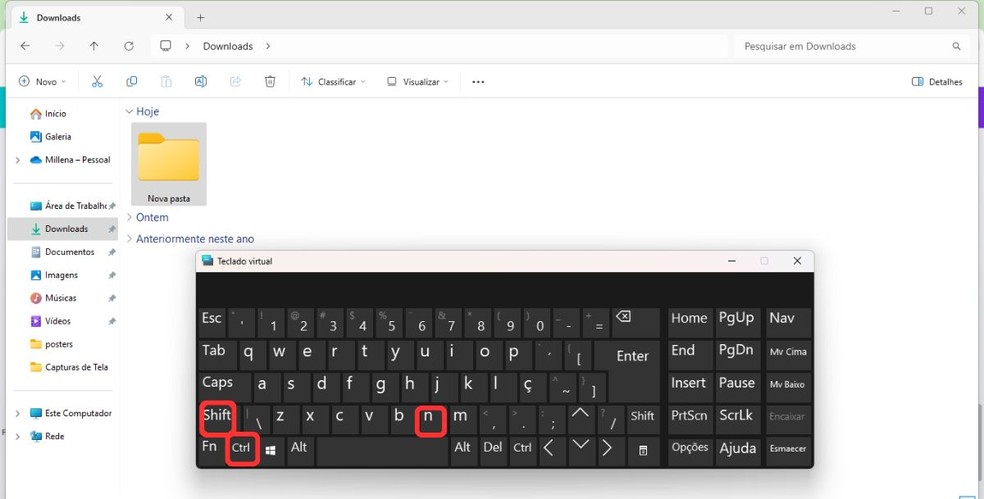The height and width of the screenshot is (499, 984).
Task: Click the Rename icon in toolbar
Action: pos(201,82)
